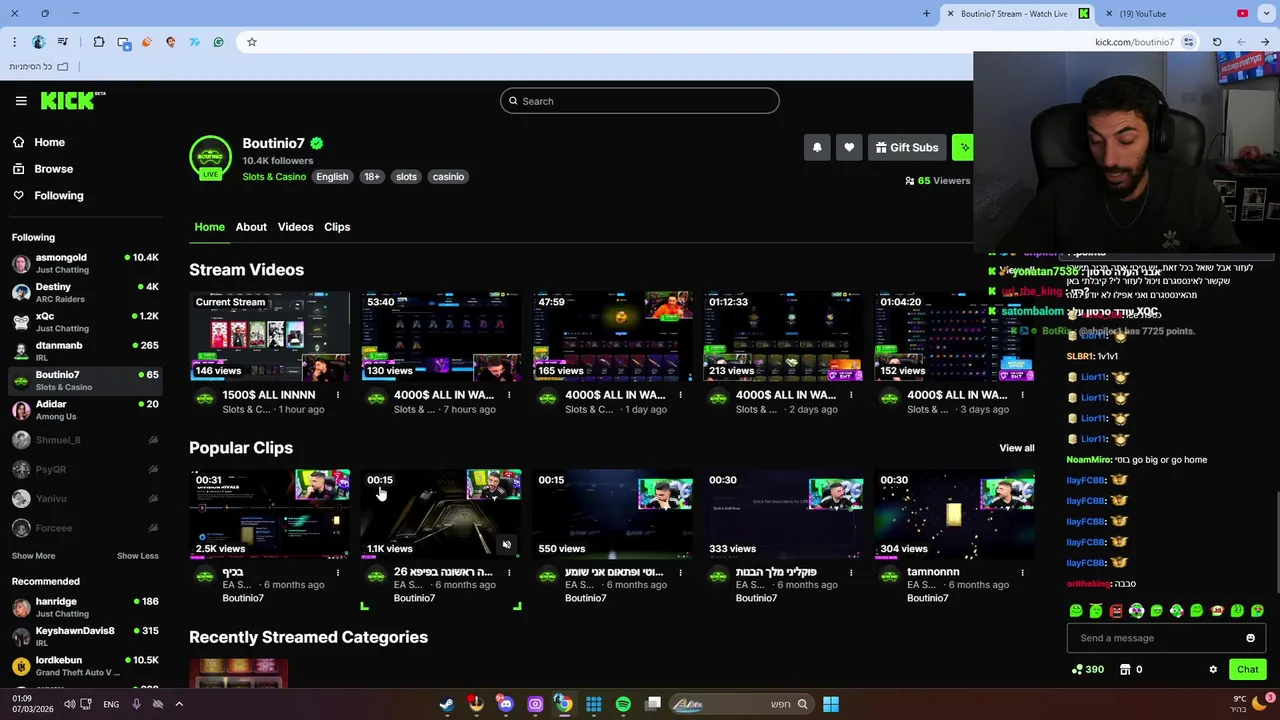Open Following in the sidebar

click(x=58, y=196)
